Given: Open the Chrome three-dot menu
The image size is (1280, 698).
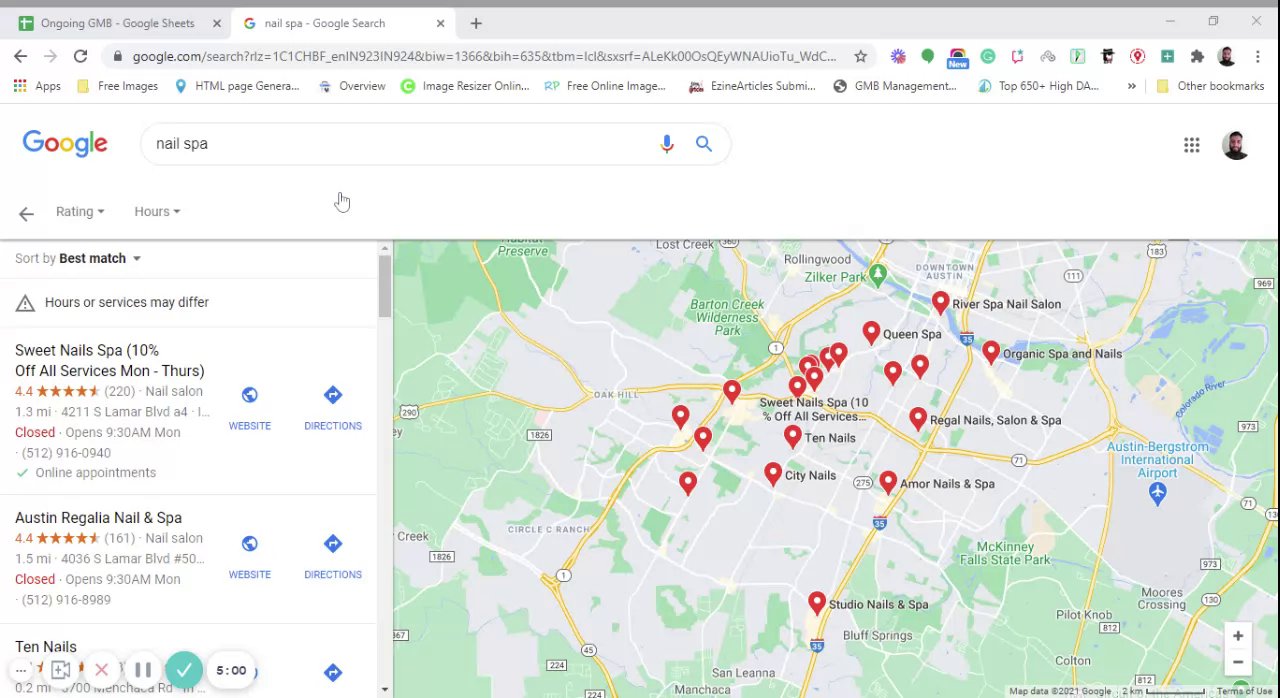Looking at the screenshot, I should (x=1257, y=56).
